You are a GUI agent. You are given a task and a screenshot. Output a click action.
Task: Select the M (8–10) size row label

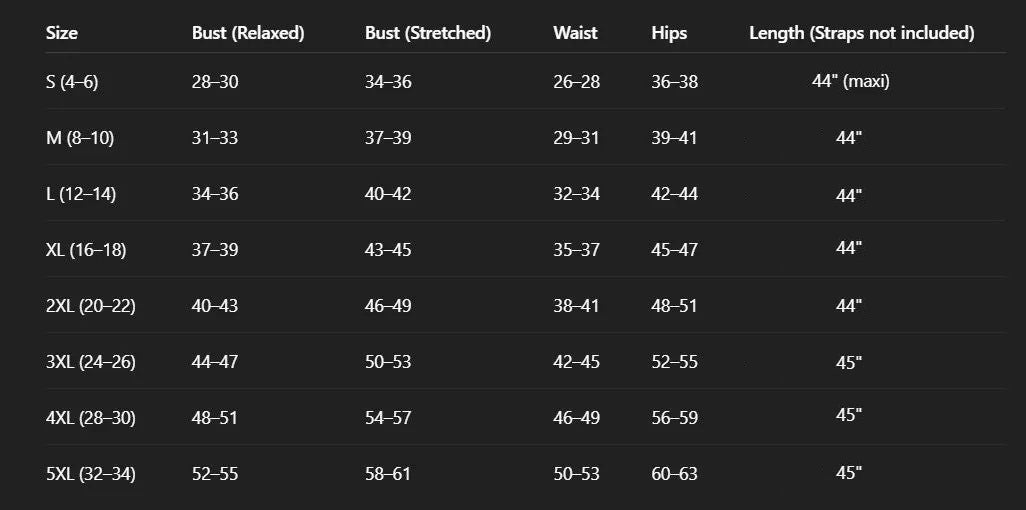(80, 138)
